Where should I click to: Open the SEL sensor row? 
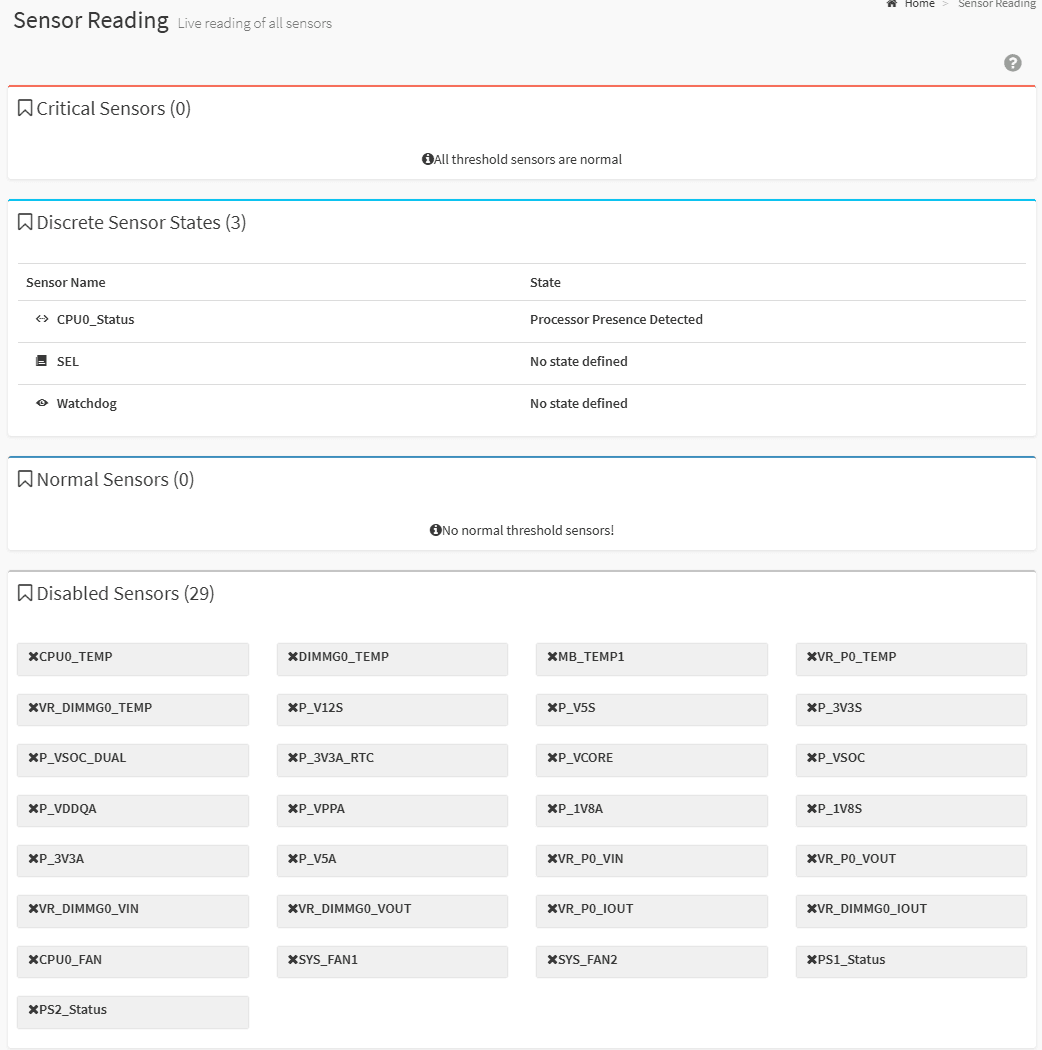(x=522, y=364)
